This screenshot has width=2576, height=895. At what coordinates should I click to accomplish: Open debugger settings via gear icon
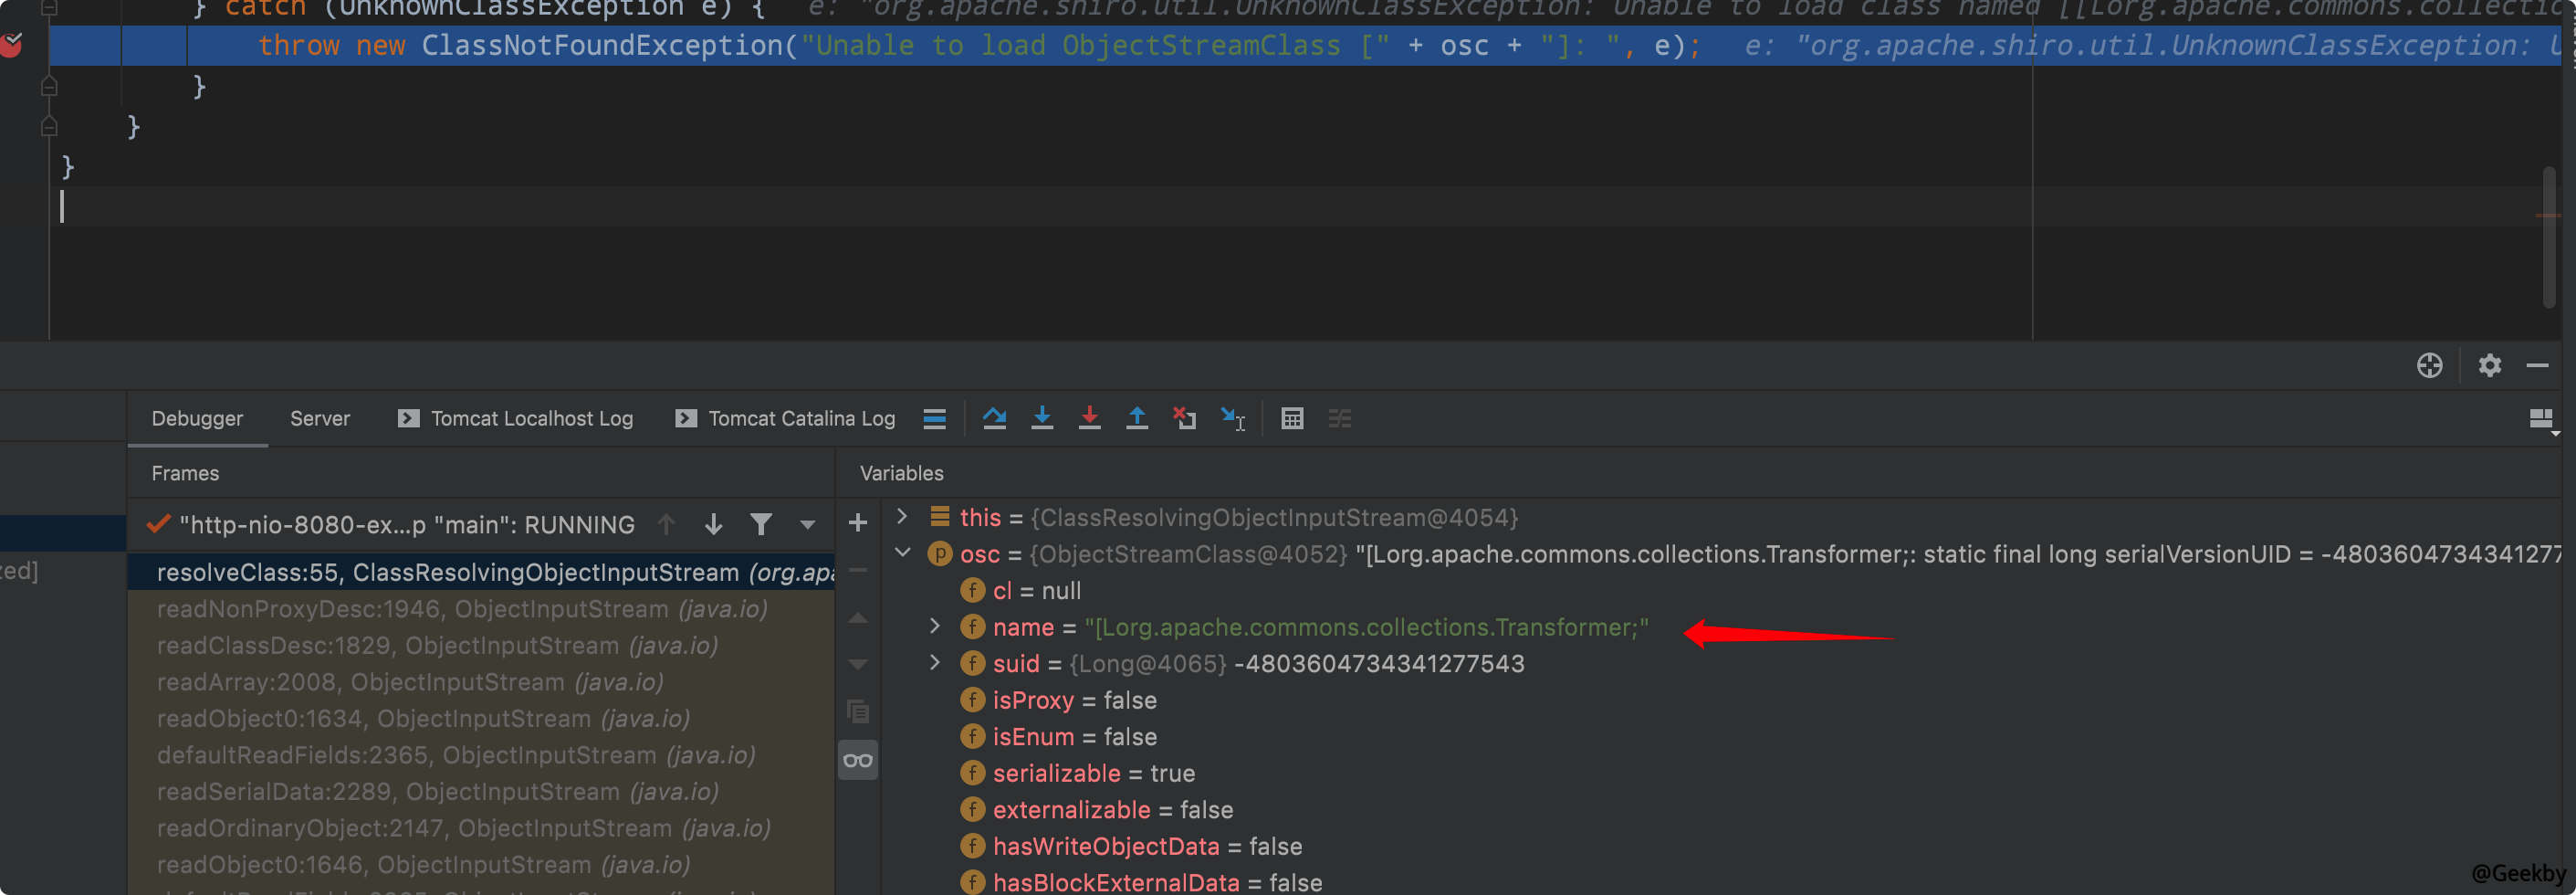[2490, 365]
